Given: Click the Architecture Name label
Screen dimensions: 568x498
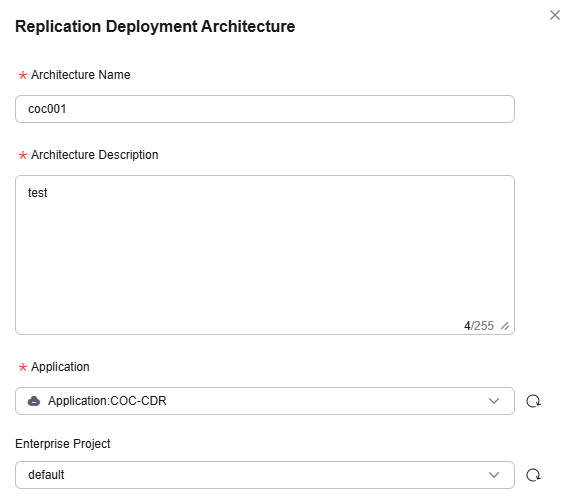Looking at the screenshot, I should pos(80,75).
